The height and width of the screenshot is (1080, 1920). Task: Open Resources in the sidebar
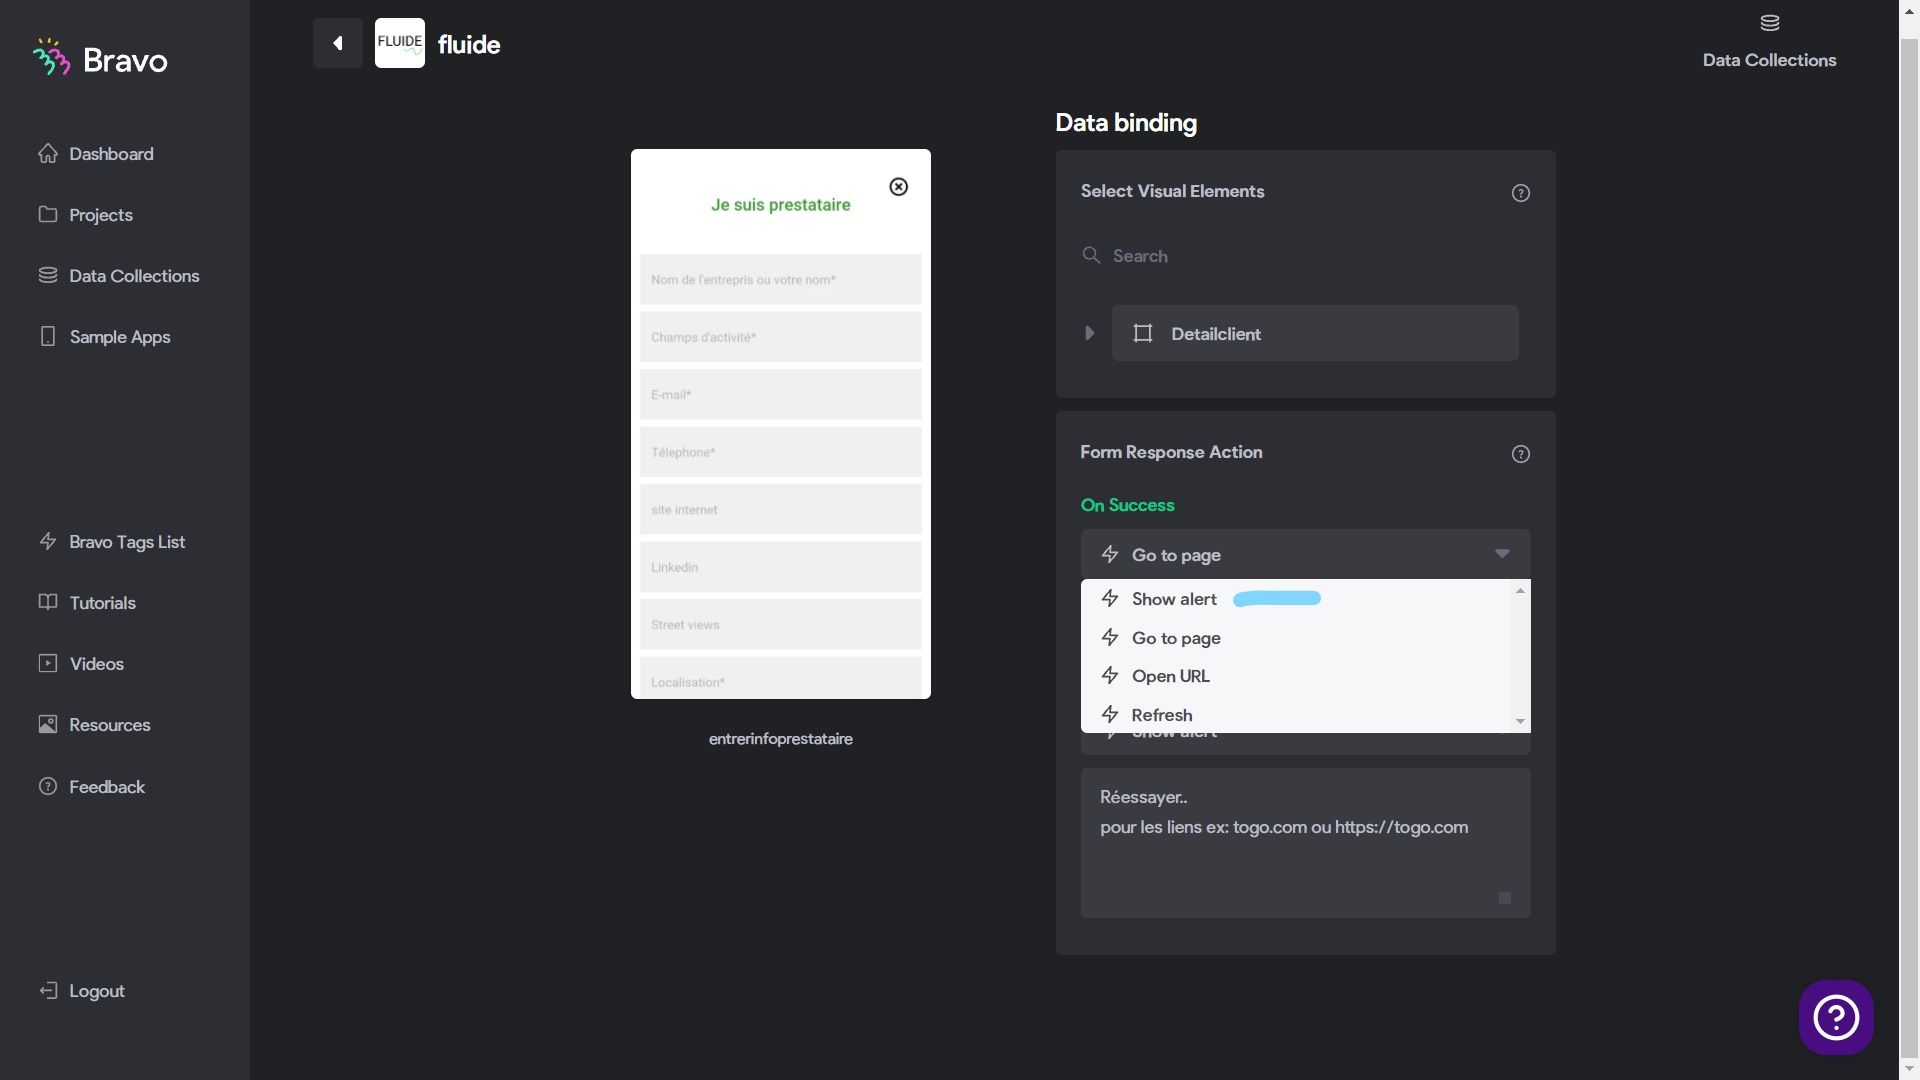point(95,725)
